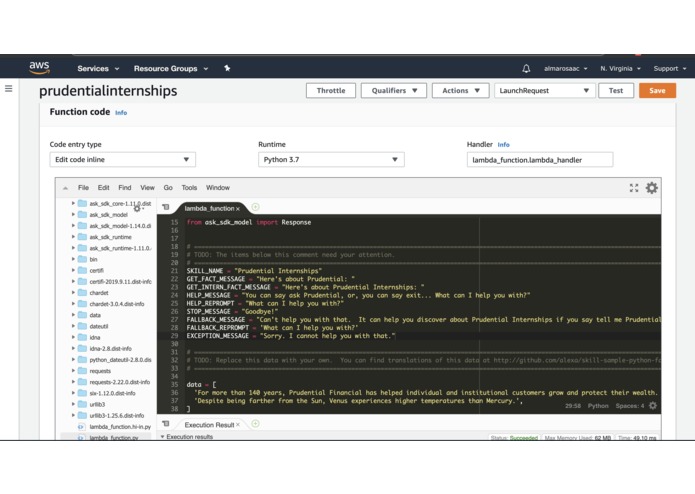Viewport: 695px width, 494px height.
Task: Open the Python 3.7 Runtime dropdown
Action: click(331, 159)
